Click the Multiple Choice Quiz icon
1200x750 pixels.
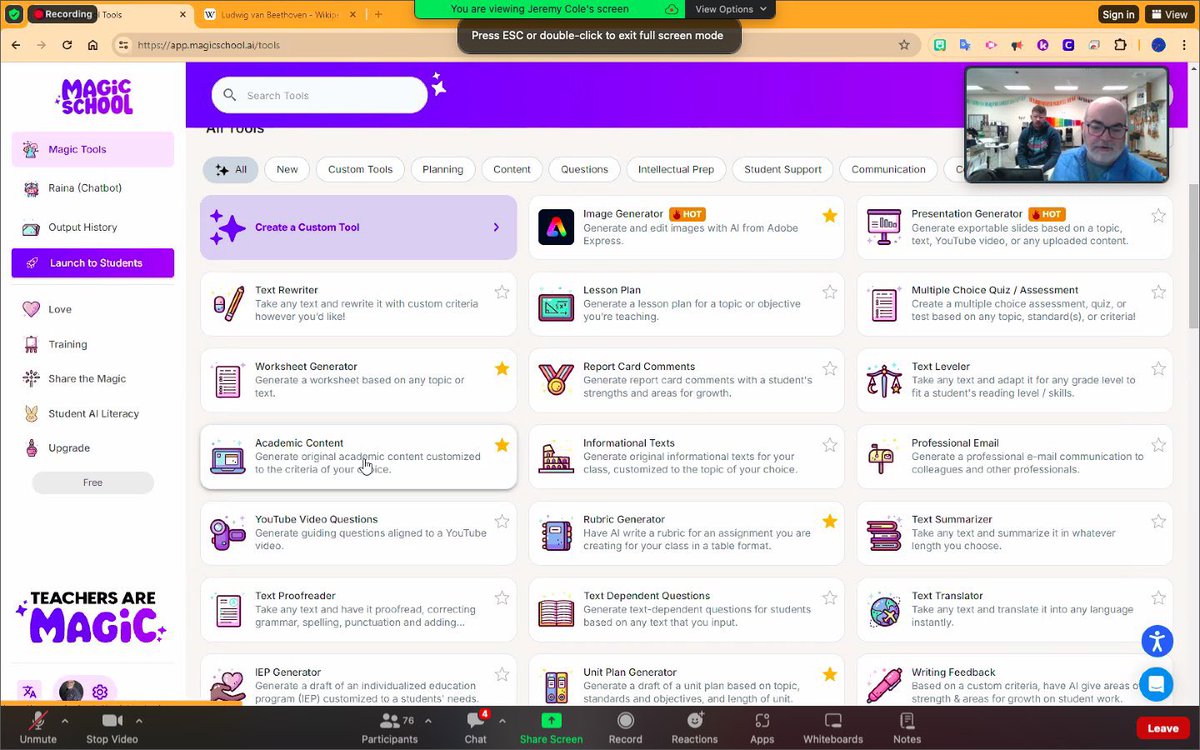tap(884, 303)
